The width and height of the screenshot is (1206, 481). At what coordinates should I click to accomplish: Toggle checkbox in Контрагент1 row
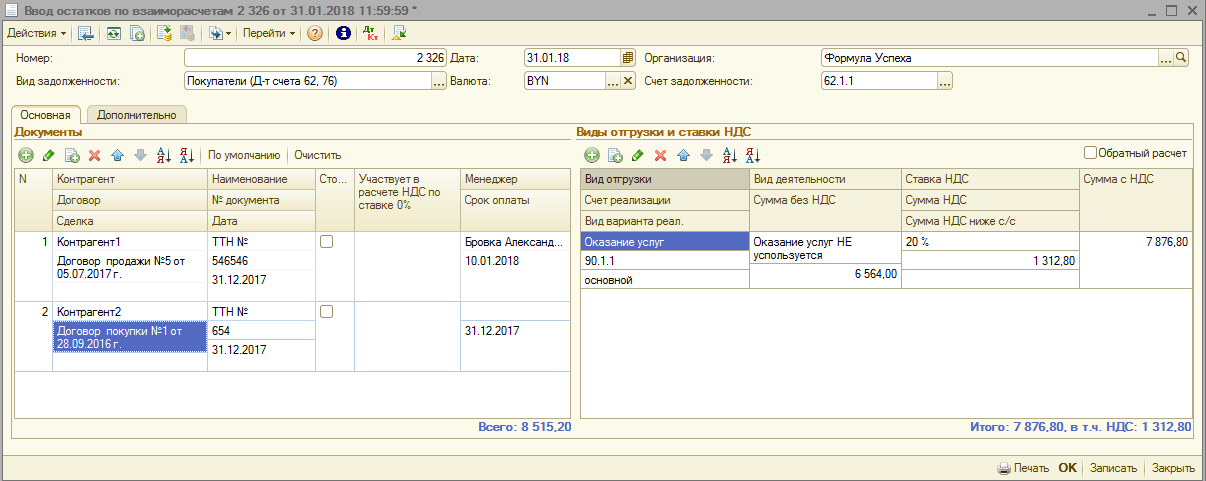326,242
